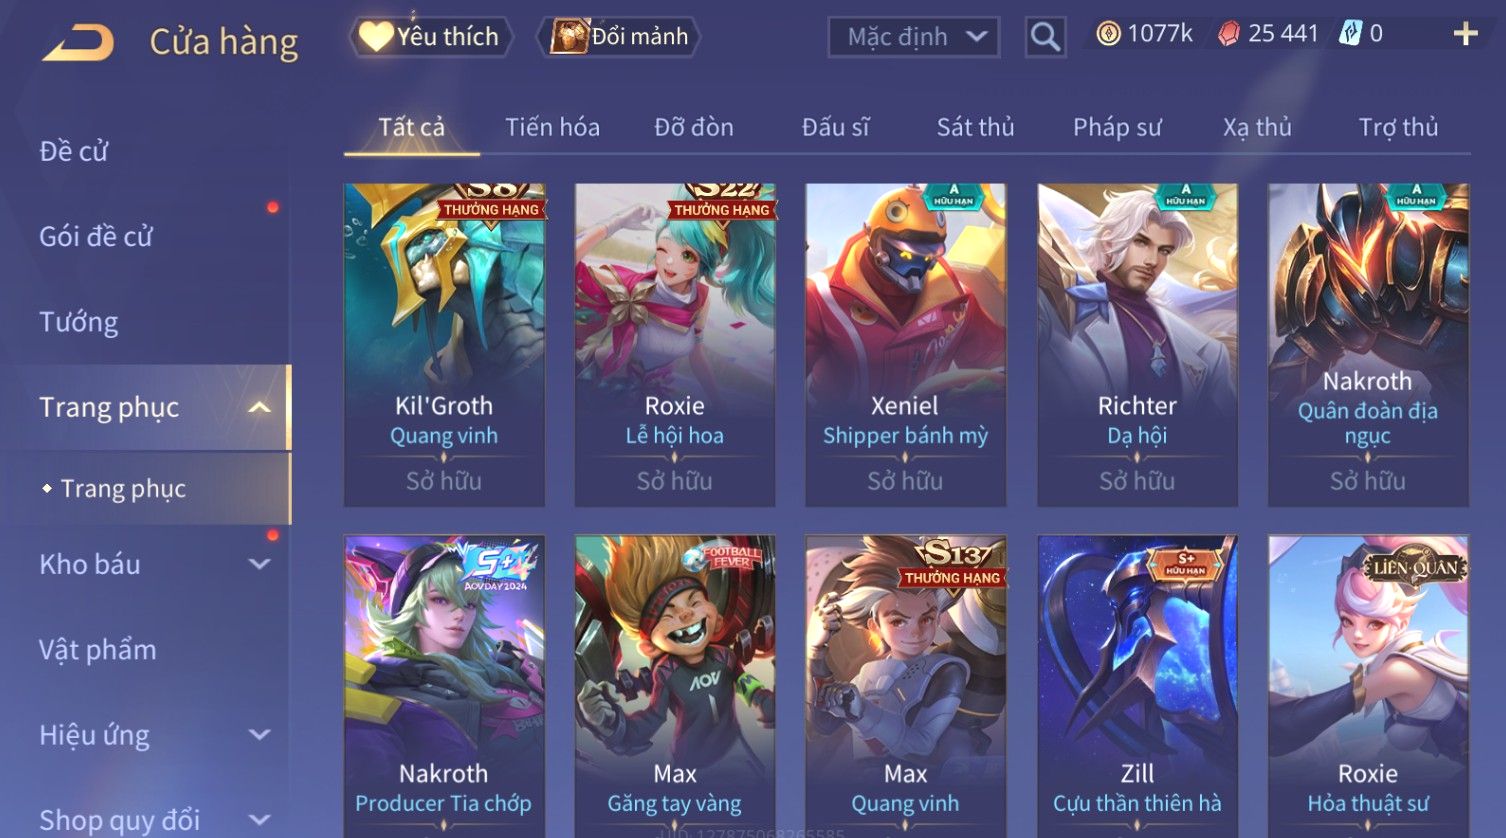Open Gói đề cử in the sidebar

[96, 237]
